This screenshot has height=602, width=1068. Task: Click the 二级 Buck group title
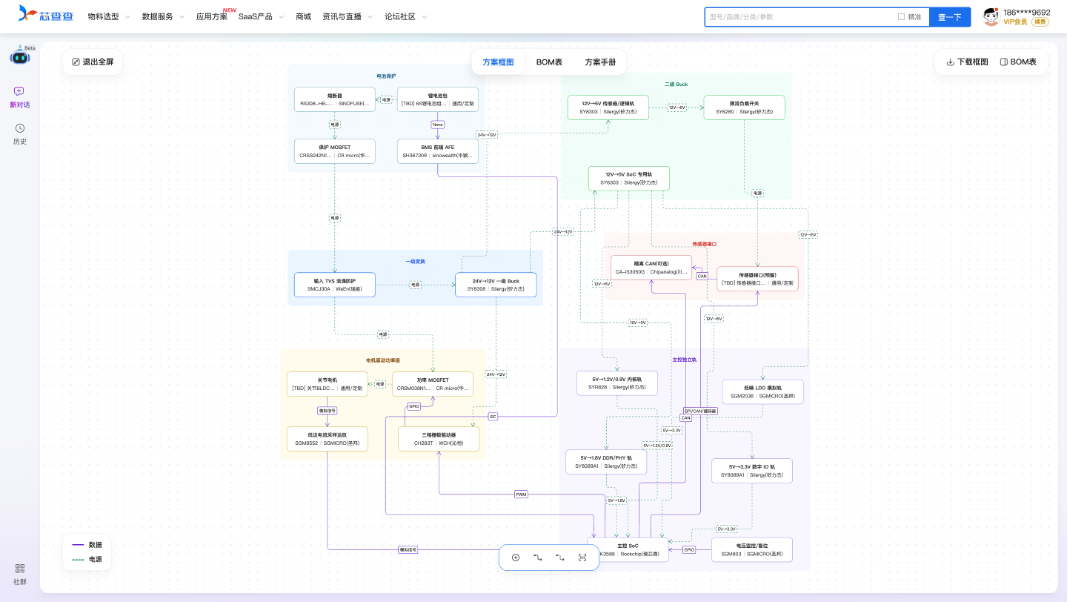coord(676,84)
